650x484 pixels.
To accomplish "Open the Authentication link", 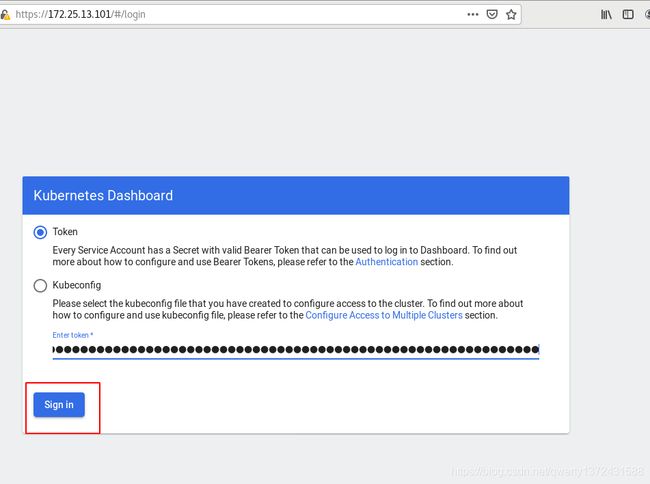I will click(x=386, y=262).
